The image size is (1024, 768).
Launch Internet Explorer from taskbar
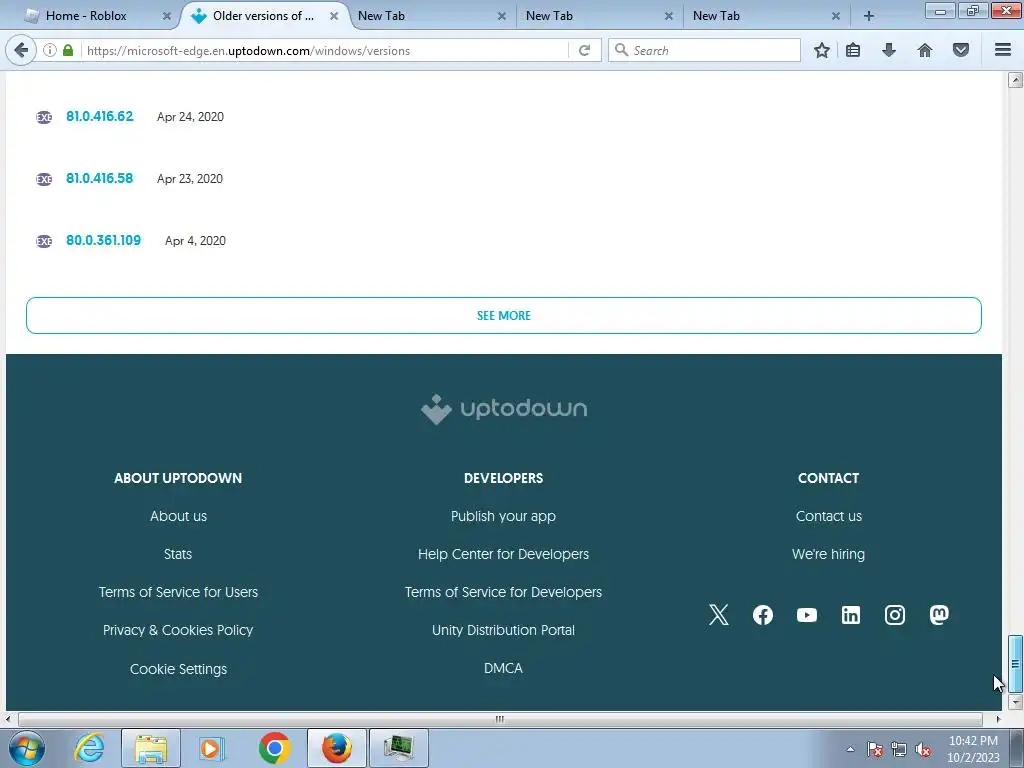point(89,748)
